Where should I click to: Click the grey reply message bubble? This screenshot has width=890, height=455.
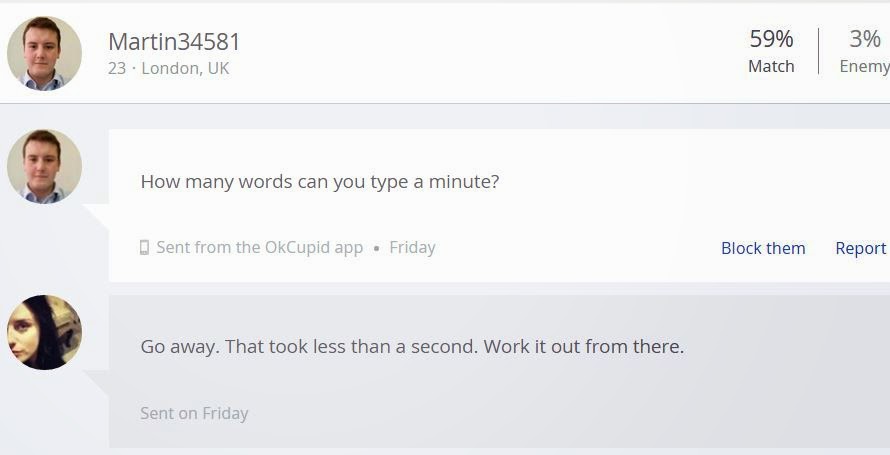tap(499, 371)
